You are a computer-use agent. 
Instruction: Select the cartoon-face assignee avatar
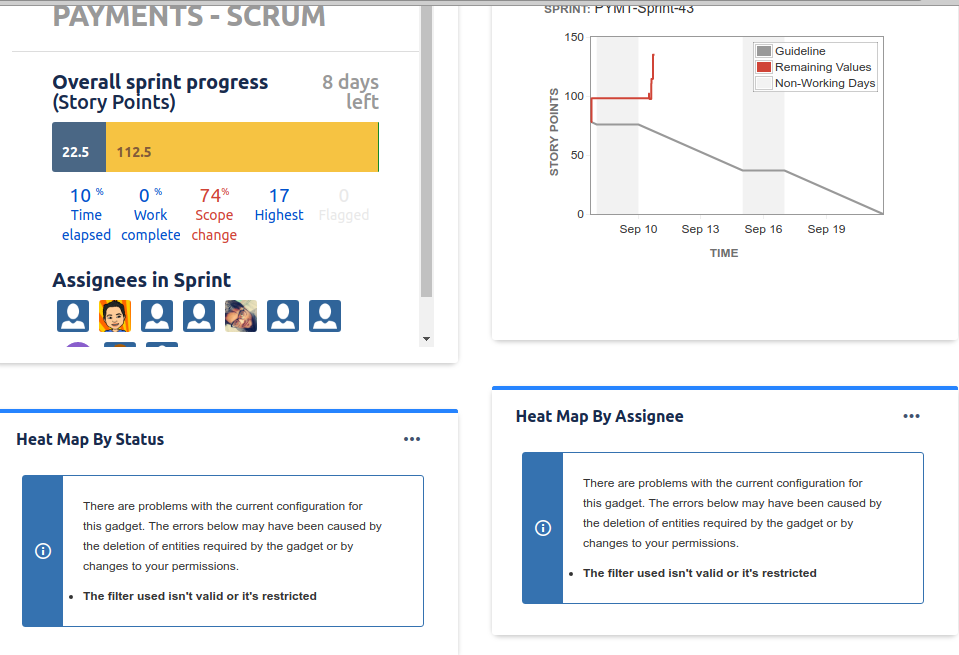tap(115, 316)
